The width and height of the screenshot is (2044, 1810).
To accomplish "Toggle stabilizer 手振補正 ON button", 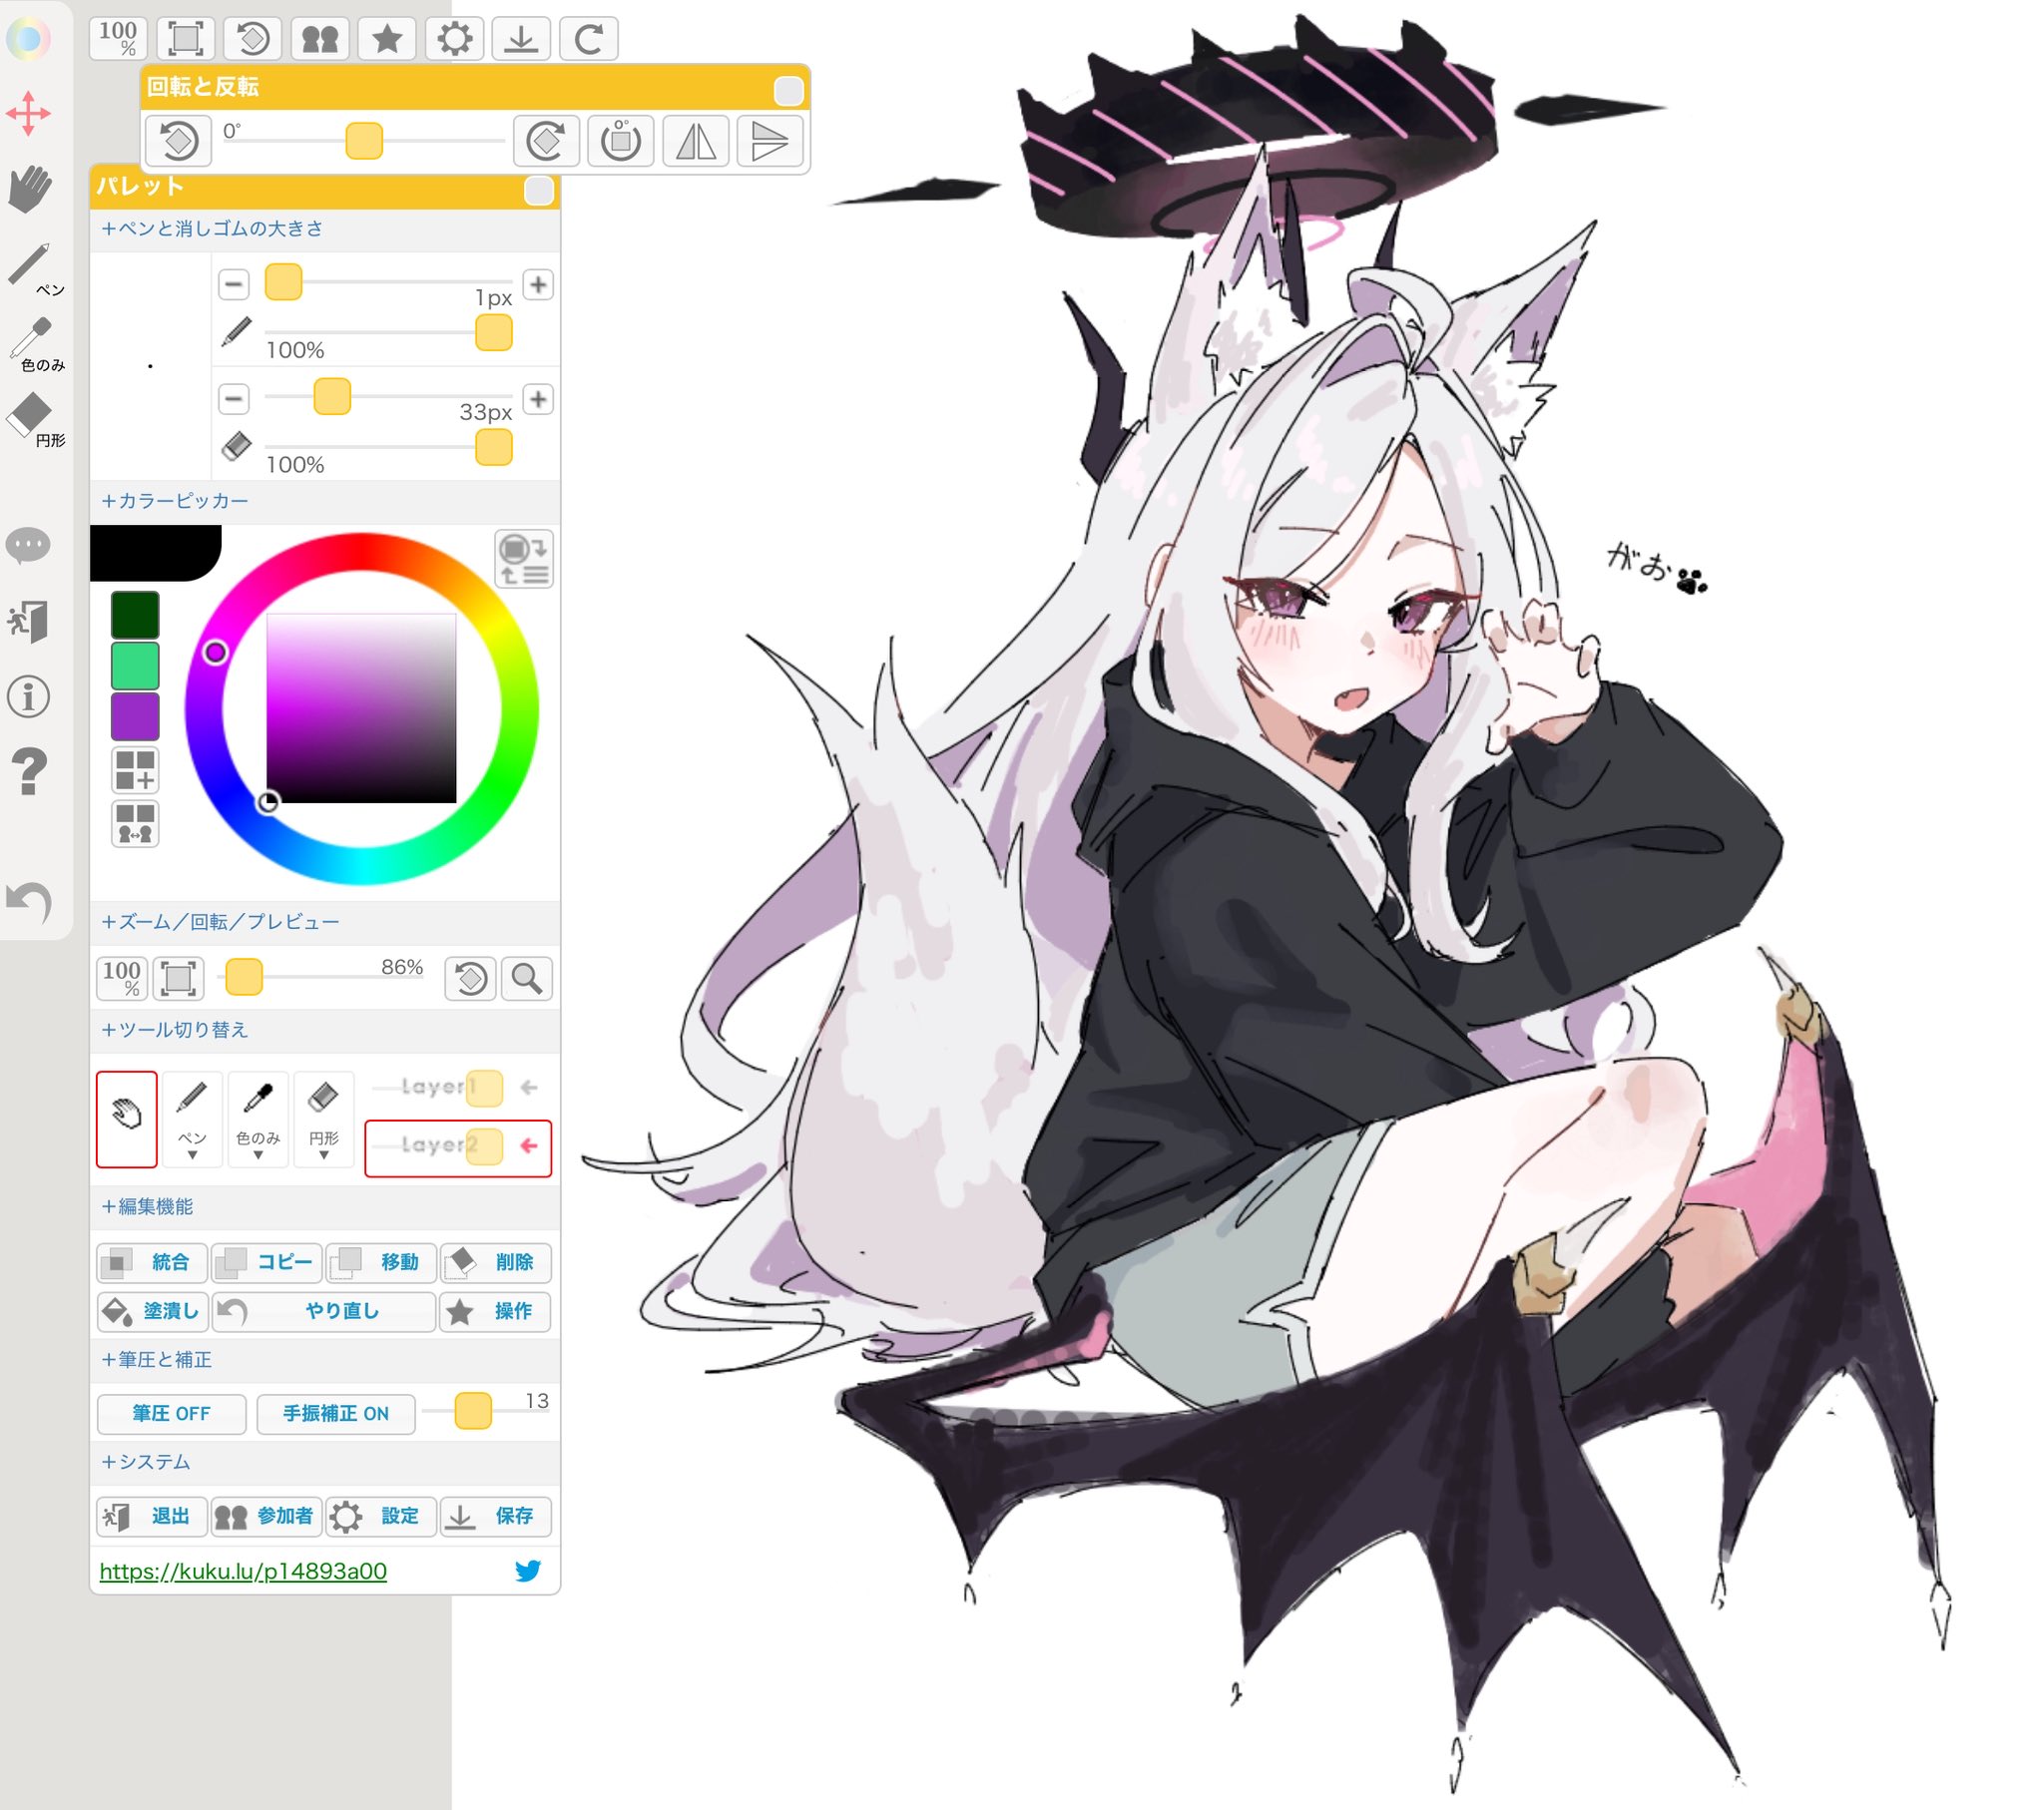I will coord(335,1413).
